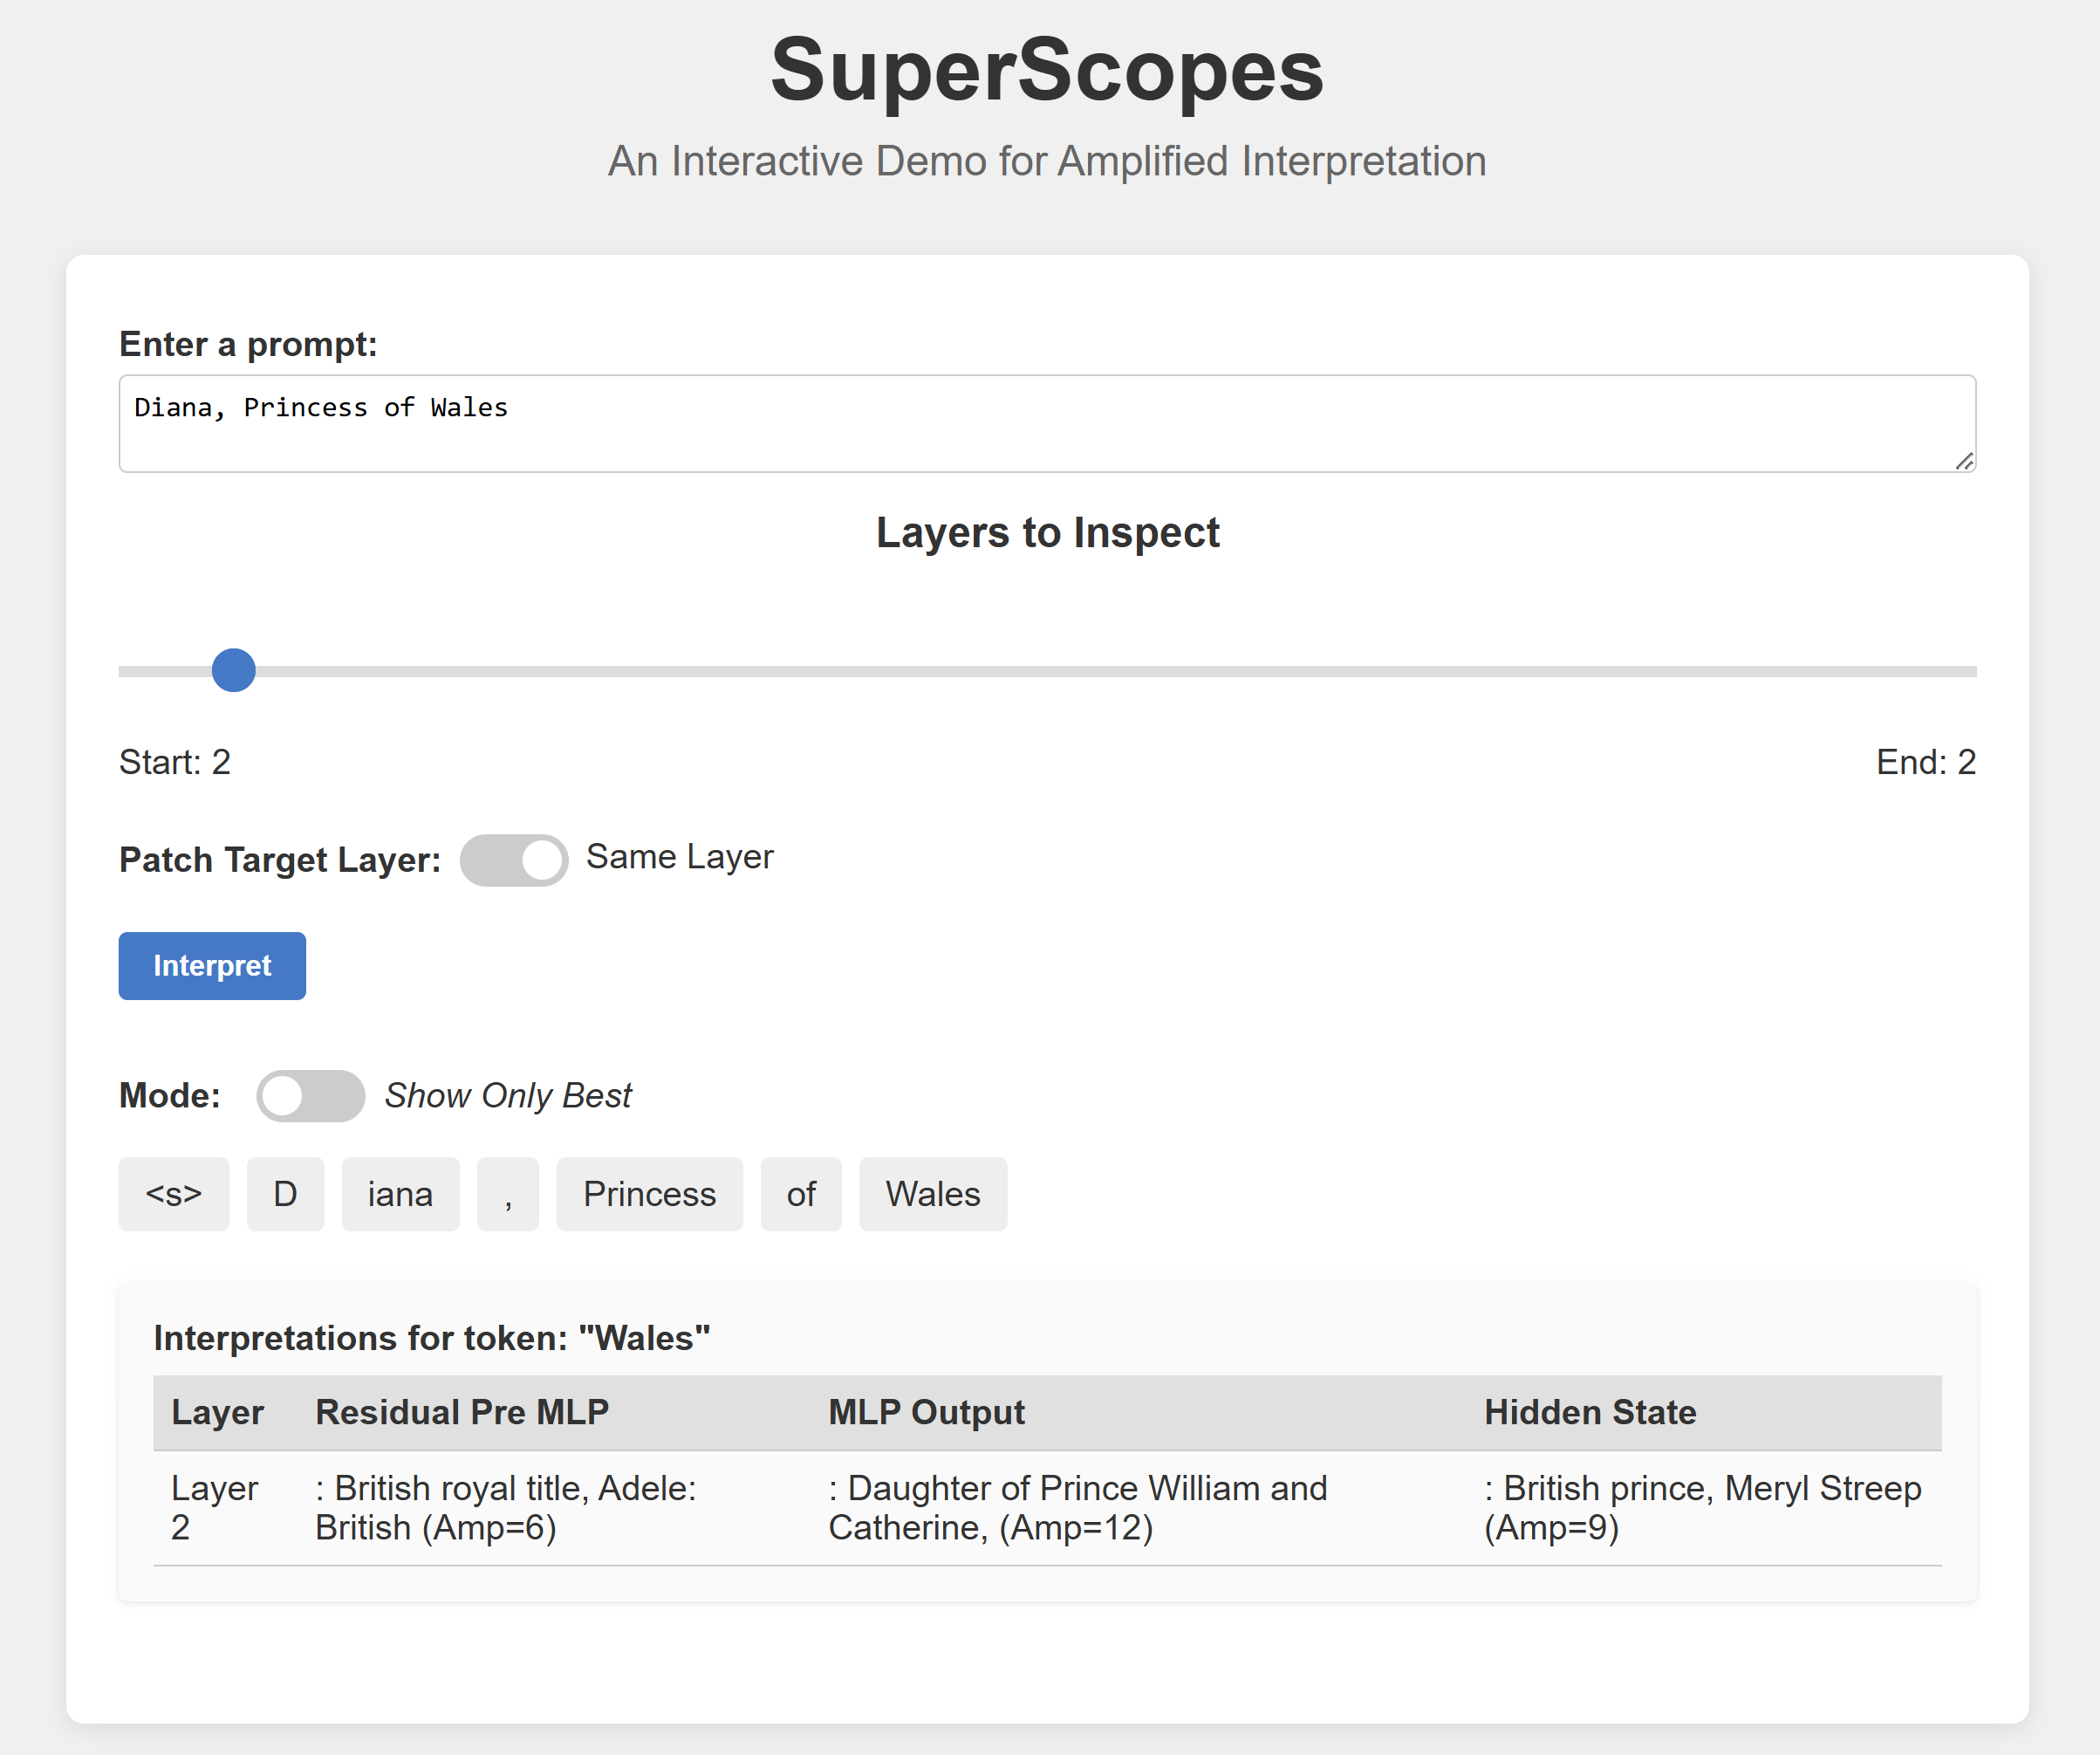Click the Hidden State column header
The height and width of the screenshot is (1755, 2100).
(x=1589, y=1412)
